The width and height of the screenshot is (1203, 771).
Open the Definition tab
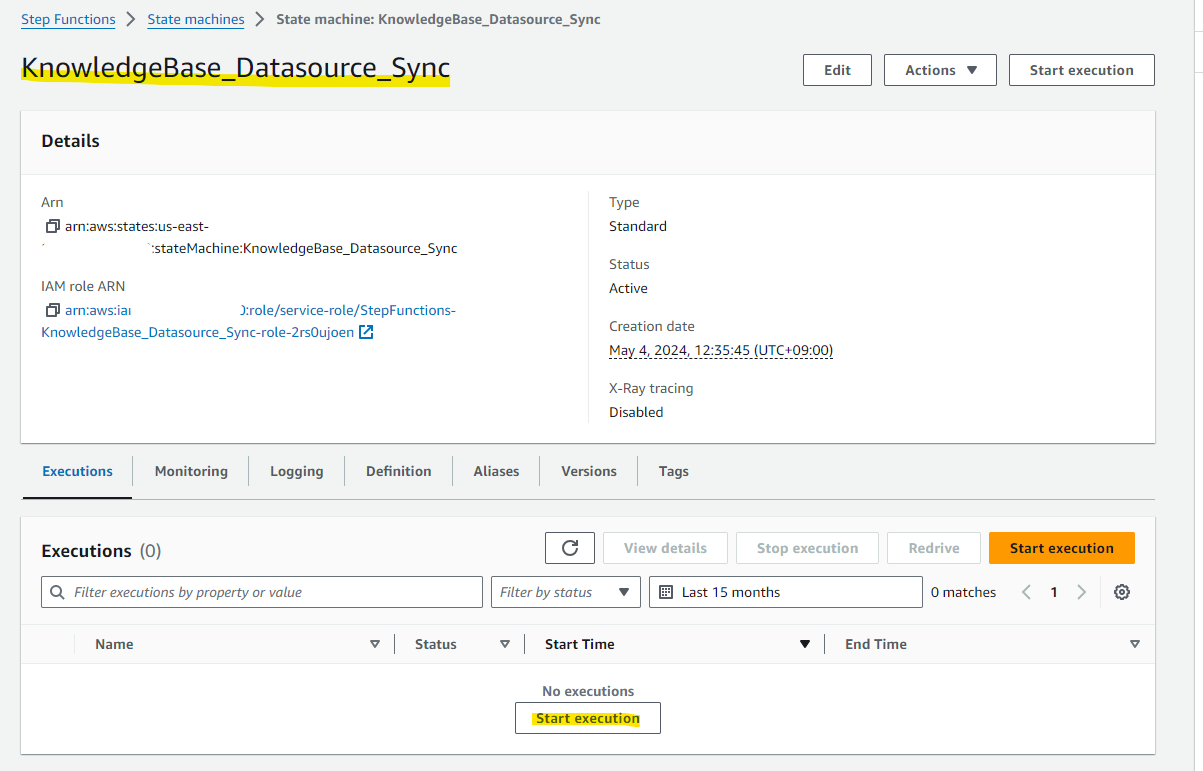click(399, 471)
